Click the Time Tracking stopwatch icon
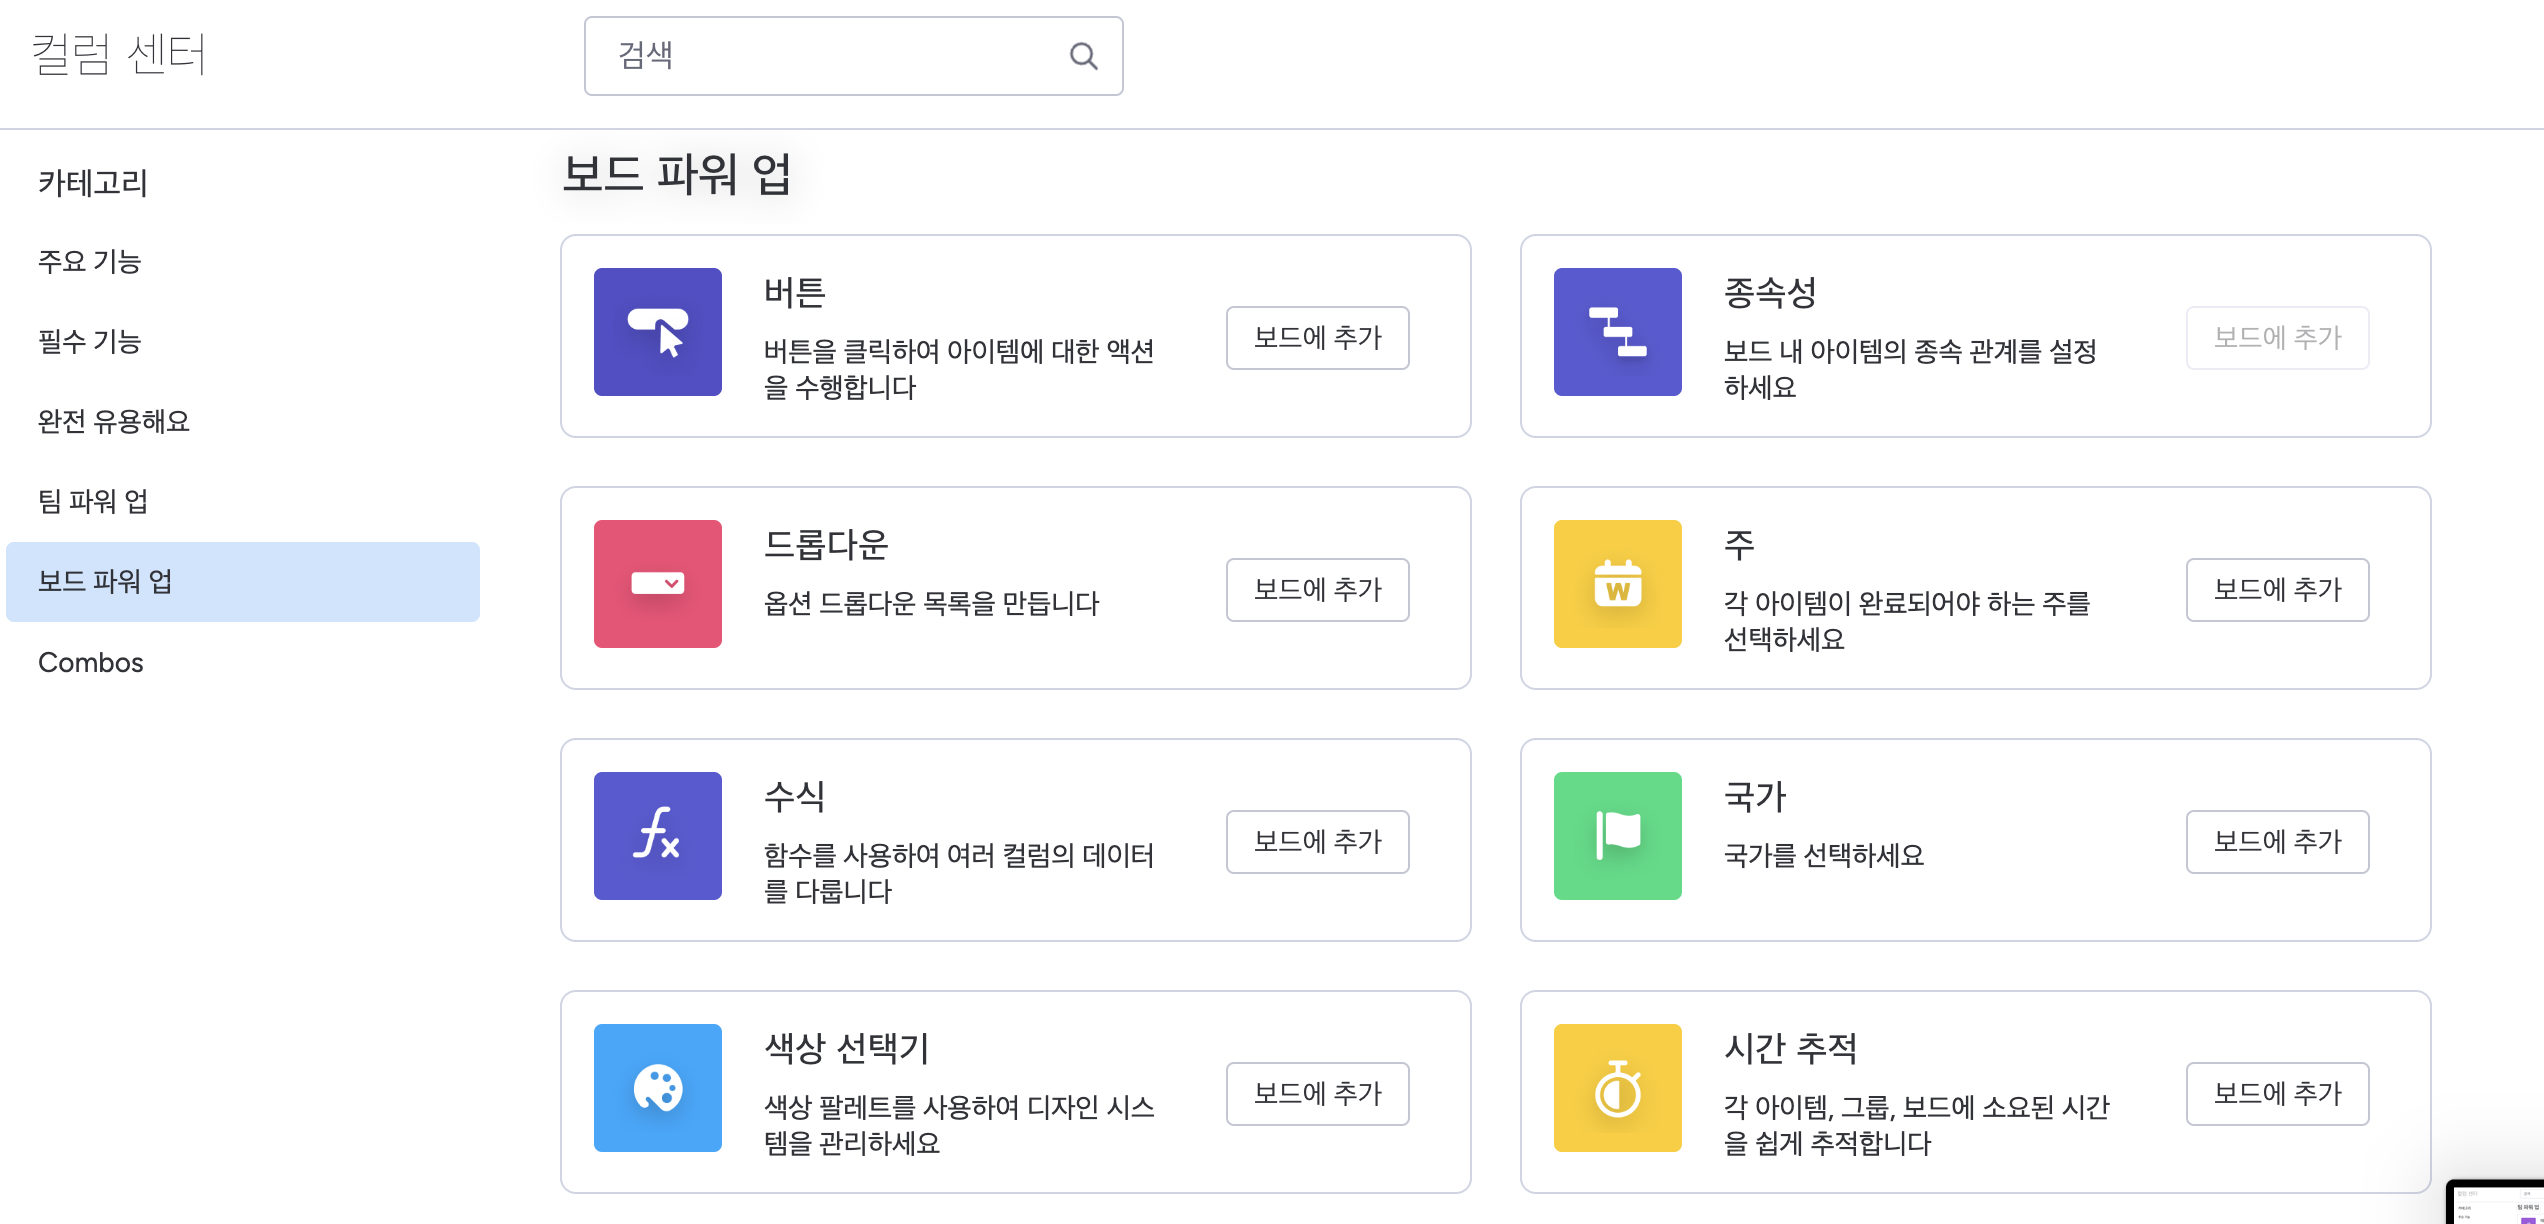The image size is (2544, 1224). (1617, 1088)
